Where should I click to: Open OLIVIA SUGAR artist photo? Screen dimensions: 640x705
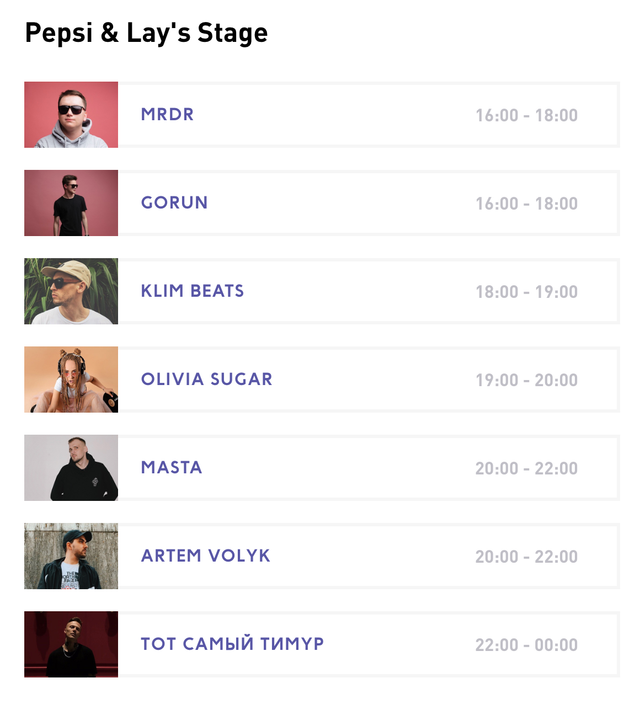[x=71, y=379]
